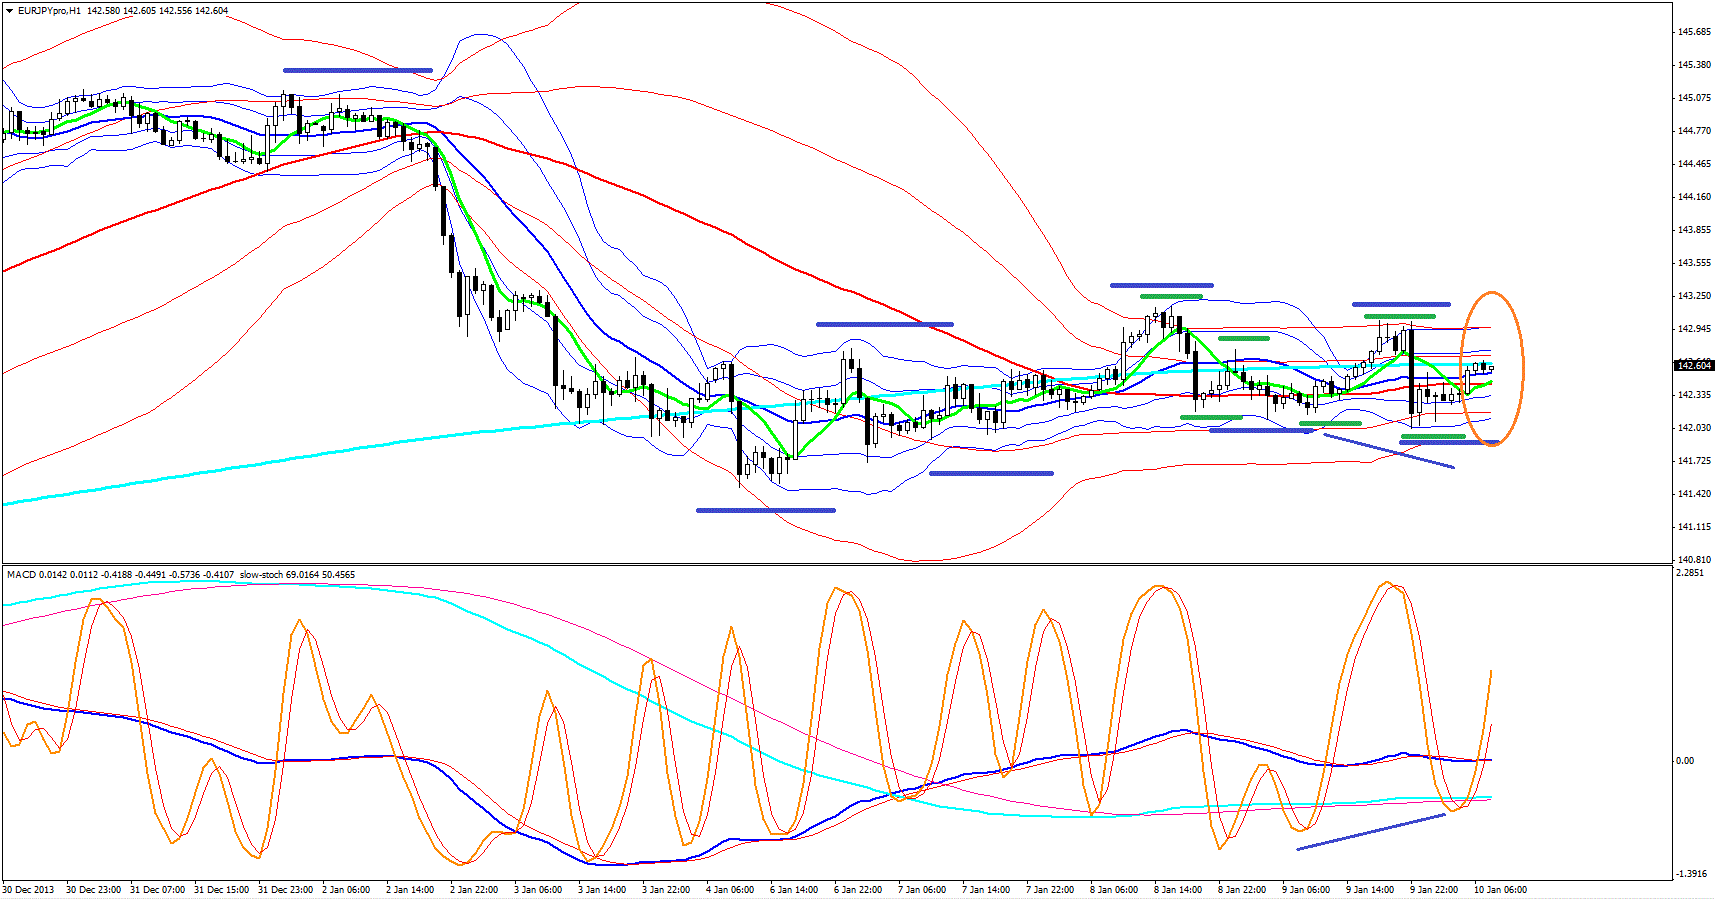The width and height of the screenshot is (1715, 899).
Task: Click the 30 Dec 2013 date label
Action: pos(29,890)
